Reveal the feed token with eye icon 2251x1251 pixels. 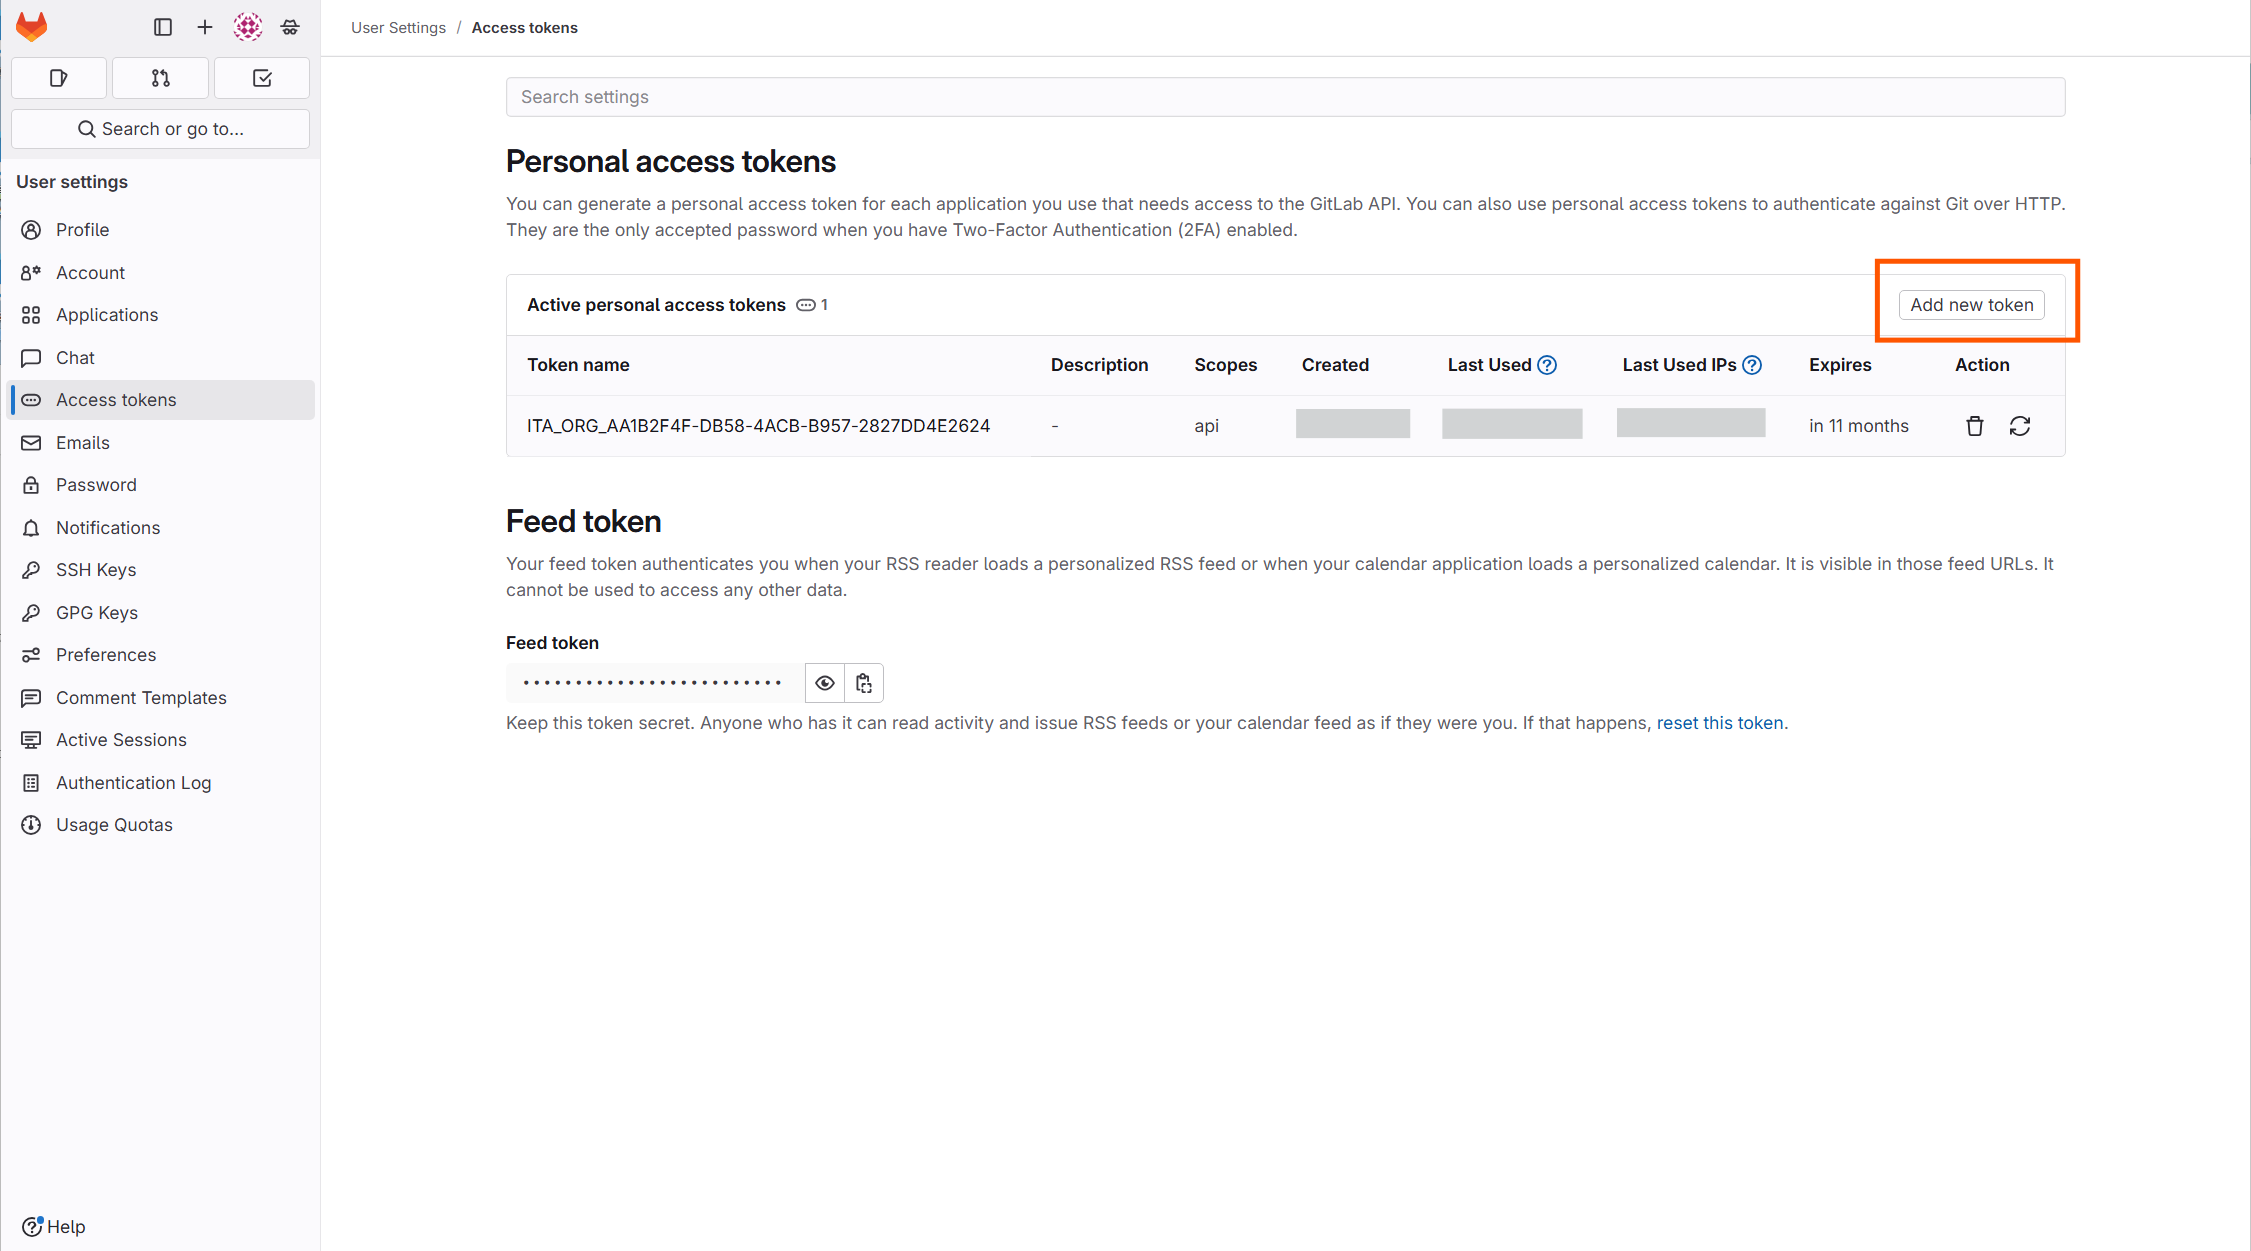pyautogui.click(x=825, y=683)
